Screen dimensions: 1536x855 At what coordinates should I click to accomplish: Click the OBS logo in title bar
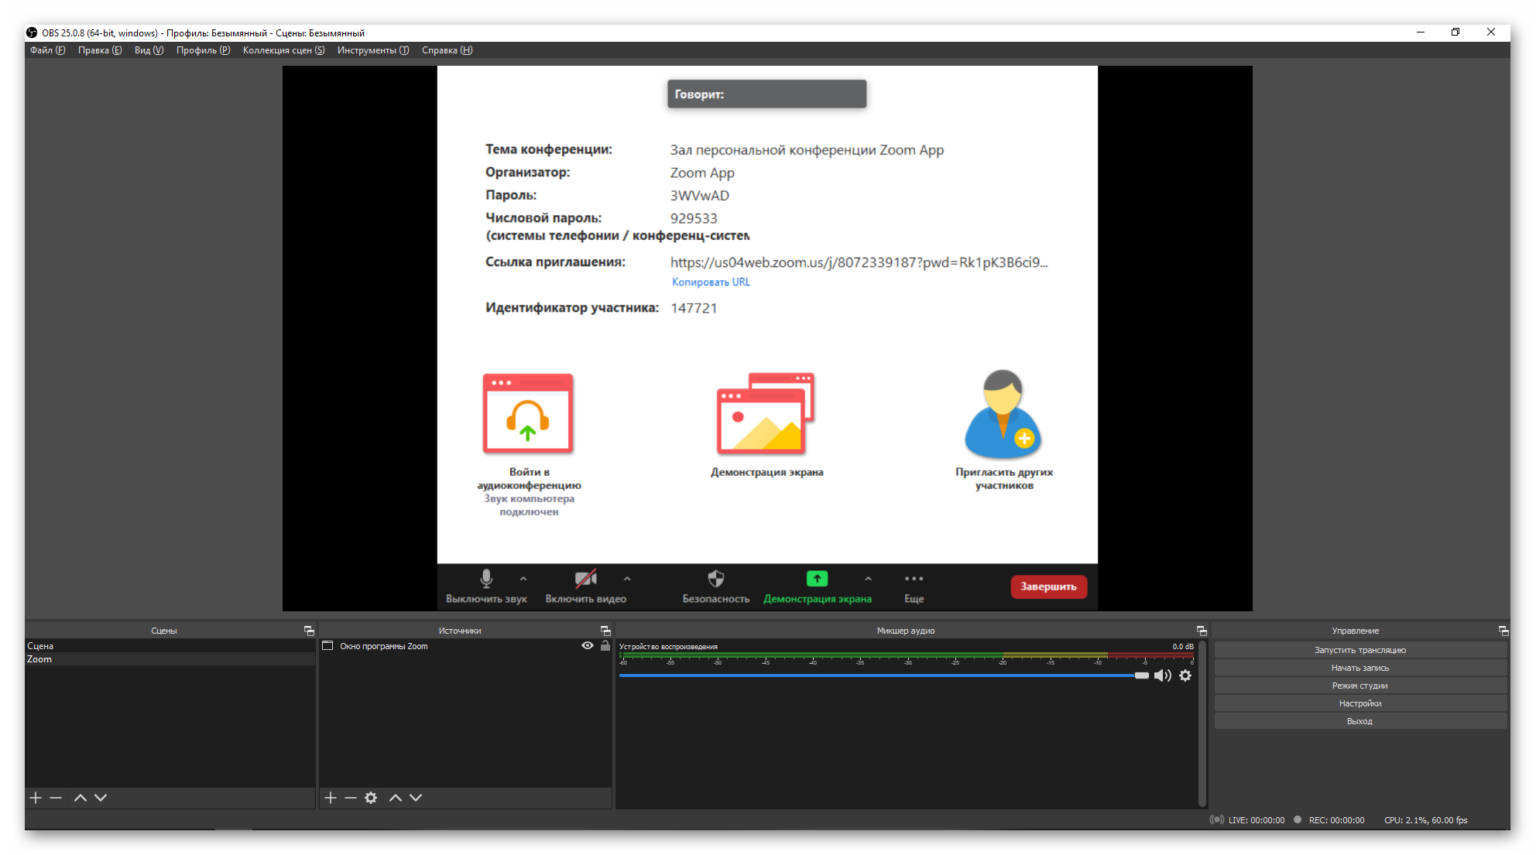[32, 33]
